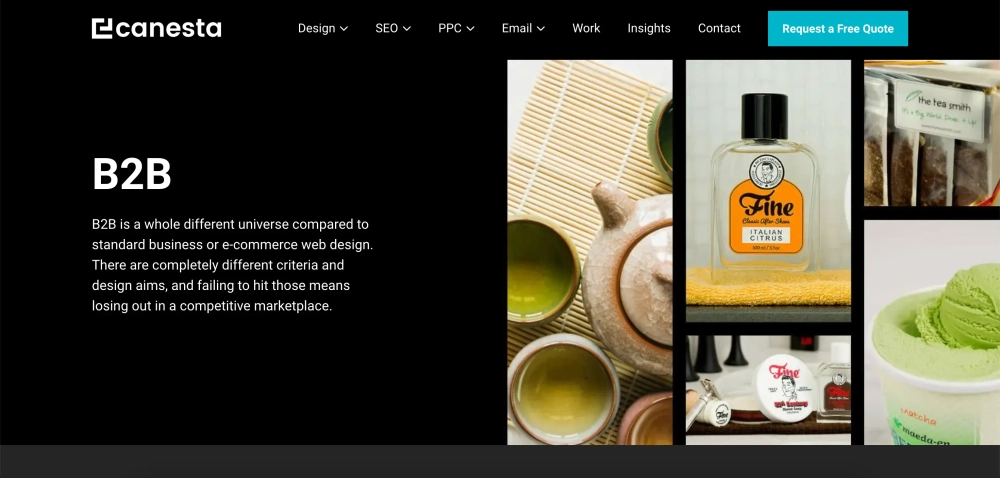Click the Fine Italian Citrus aftershave image
Image resolution: width=1000 pixels, height=478 pixels.
[x=768, y=190]
